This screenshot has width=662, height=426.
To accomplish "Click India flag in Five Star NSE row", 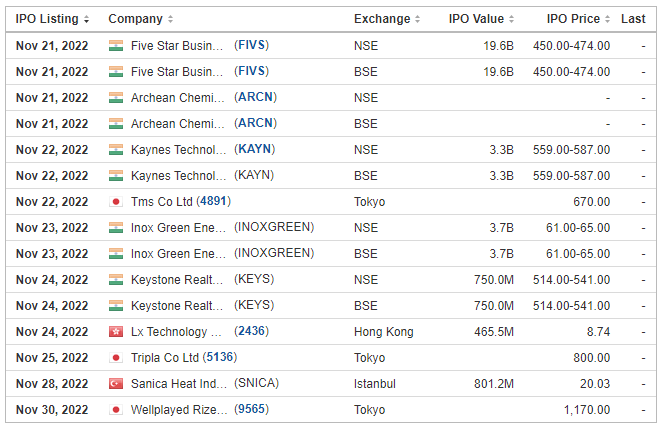I will point(116,46).
